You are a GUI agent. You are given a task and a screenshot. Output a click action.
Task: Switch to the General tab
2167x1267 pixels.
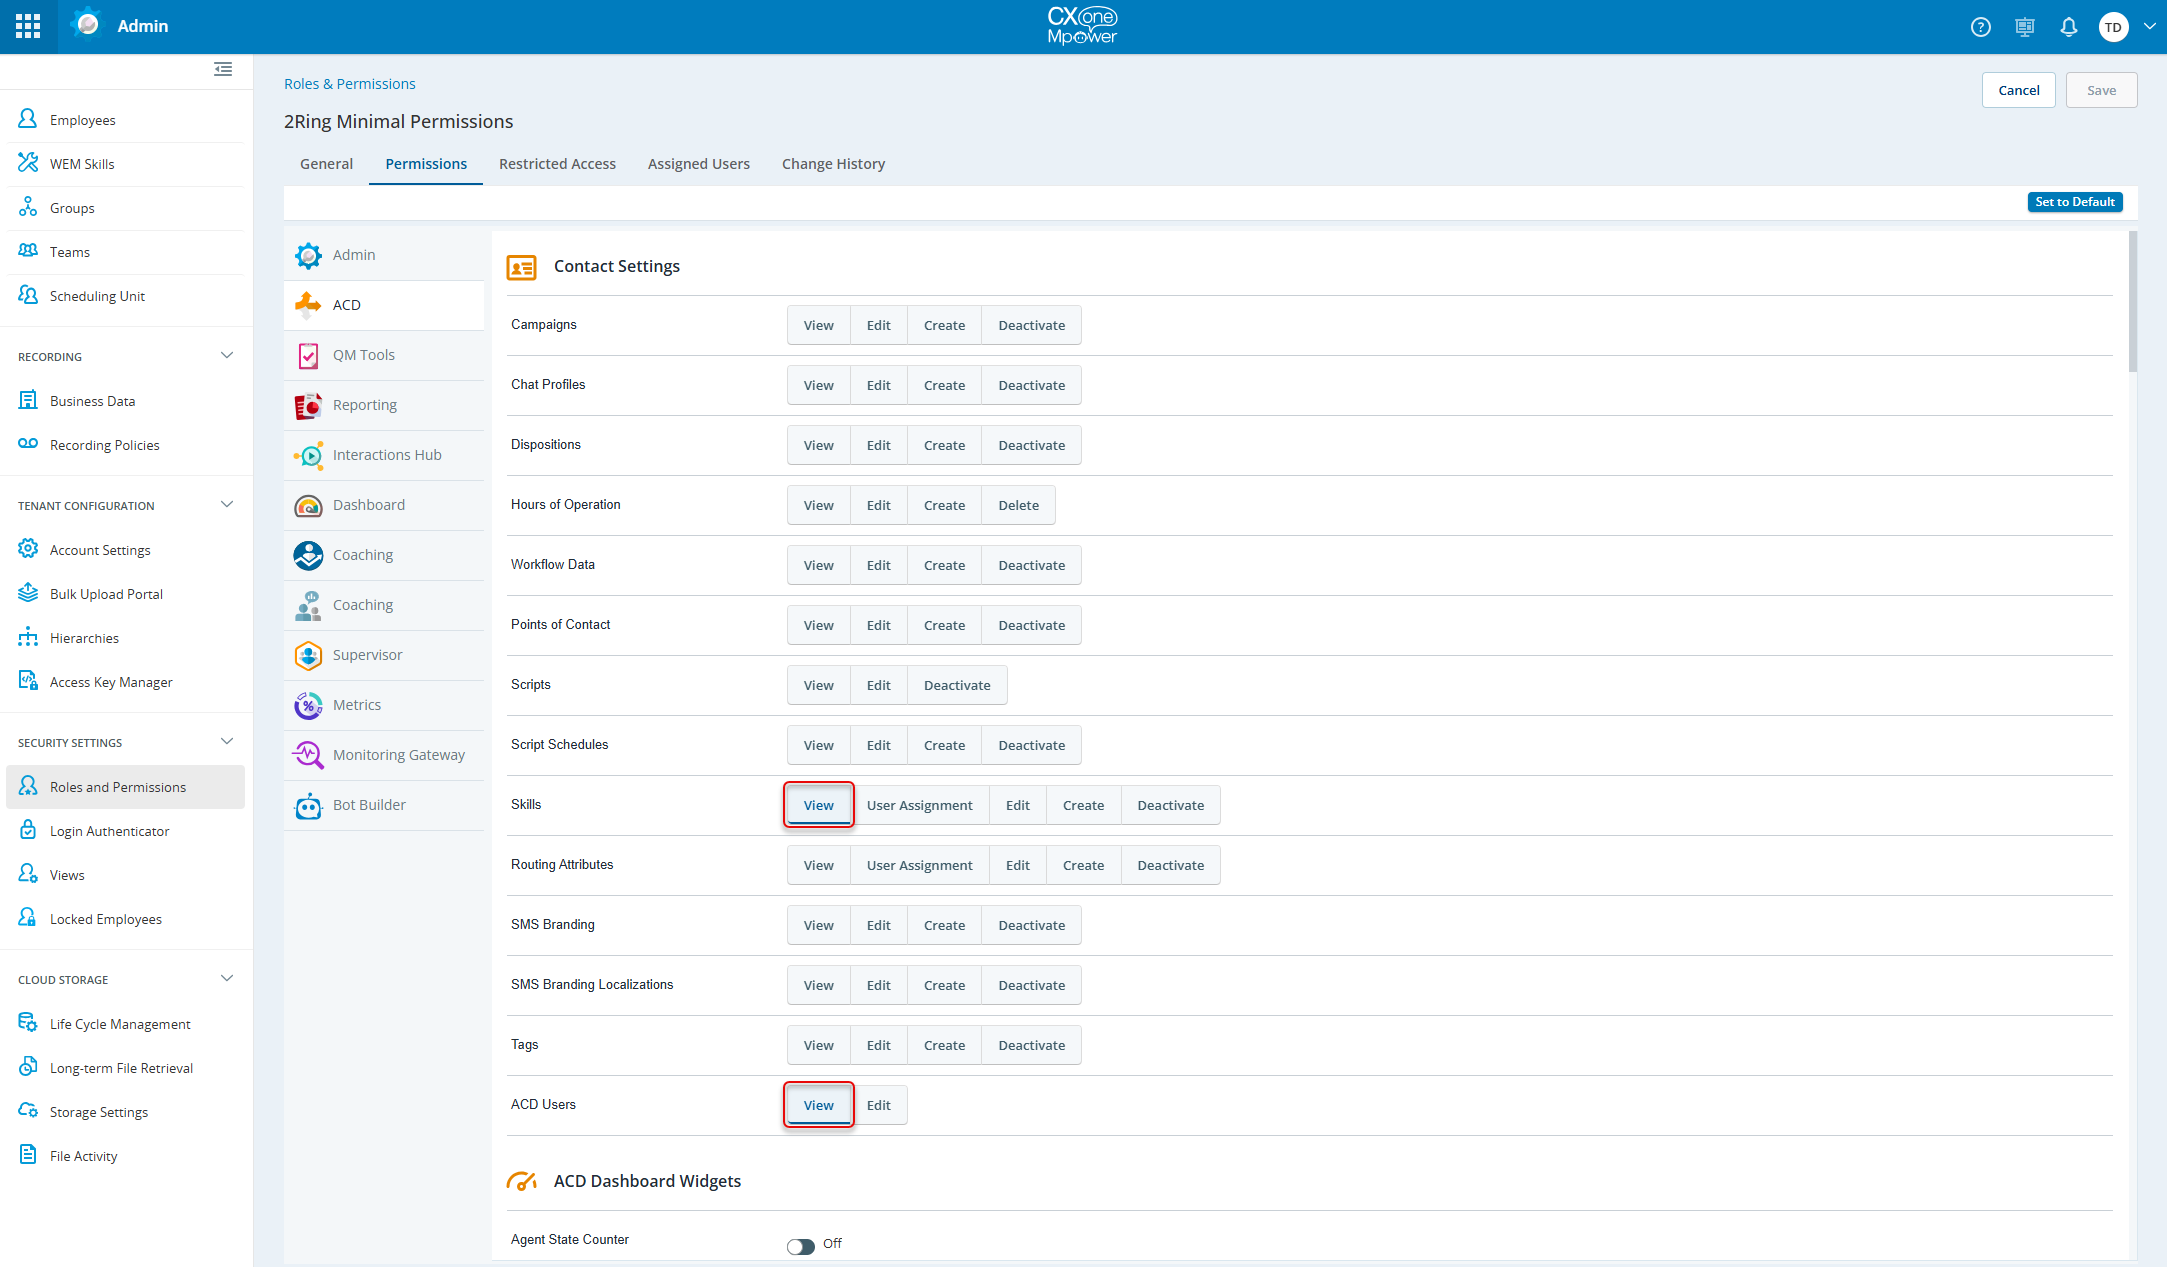[326, 164]
